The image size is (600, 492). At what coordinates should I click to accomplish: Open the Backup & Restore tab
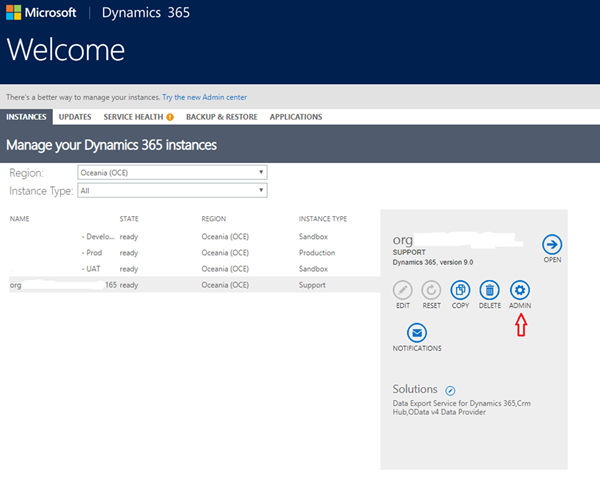click(220, 117)
